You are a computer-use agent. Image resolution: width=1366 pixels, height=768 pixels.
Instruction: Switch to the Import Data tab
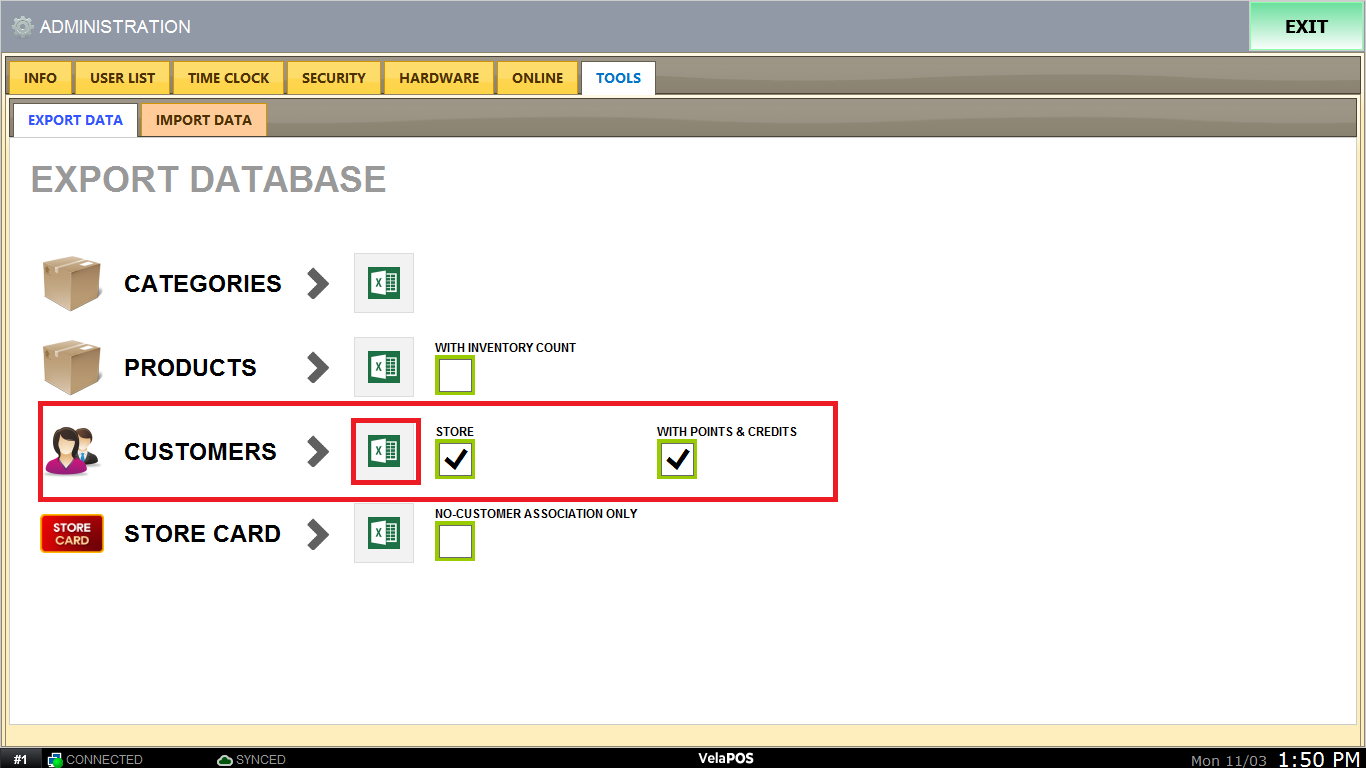[x=204, y=120]
